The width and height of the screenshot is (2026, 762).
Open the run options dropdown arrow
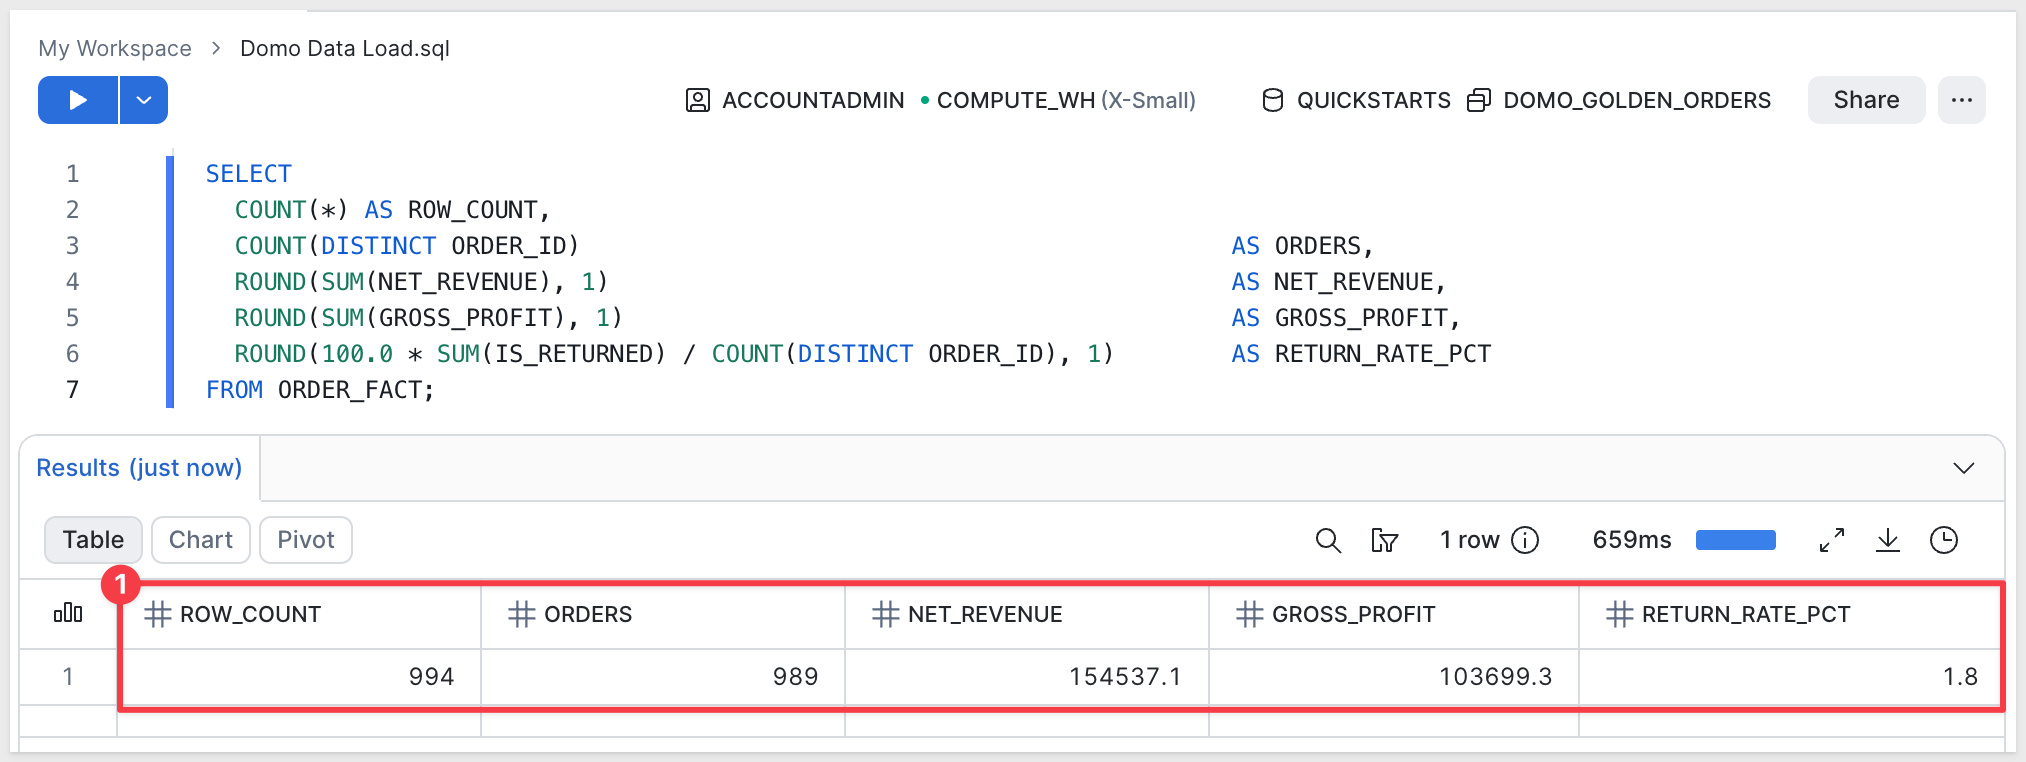pos(144,100)
